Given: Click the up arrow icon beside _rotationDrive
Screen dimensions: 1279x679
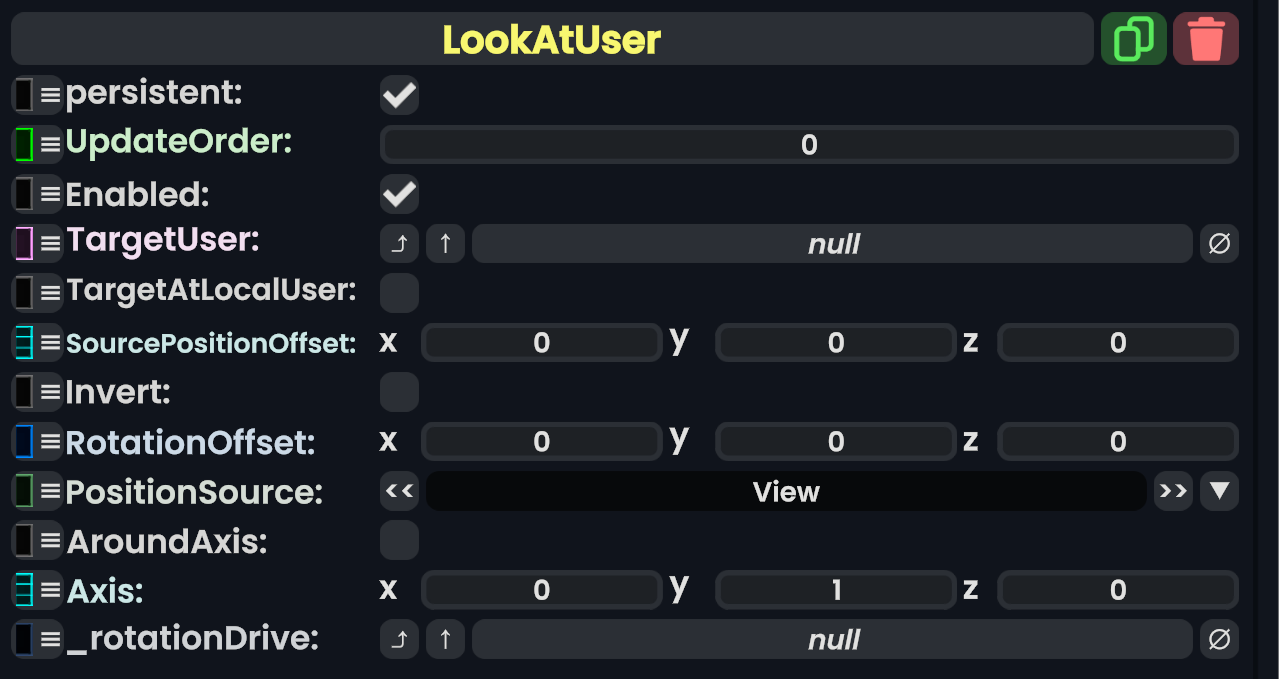Looking at the screenshot, I should click(x=445, y=640).
